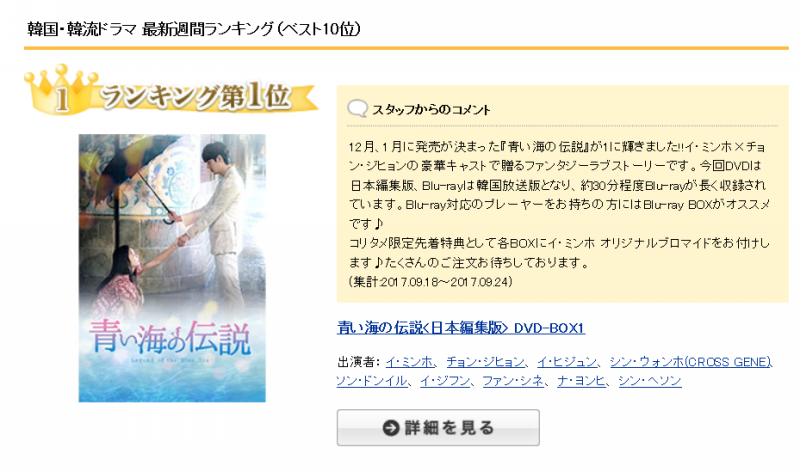Screen dimensions: 800x472
Task: Open cast link シン・ヘソン
Action: point(649,381)
